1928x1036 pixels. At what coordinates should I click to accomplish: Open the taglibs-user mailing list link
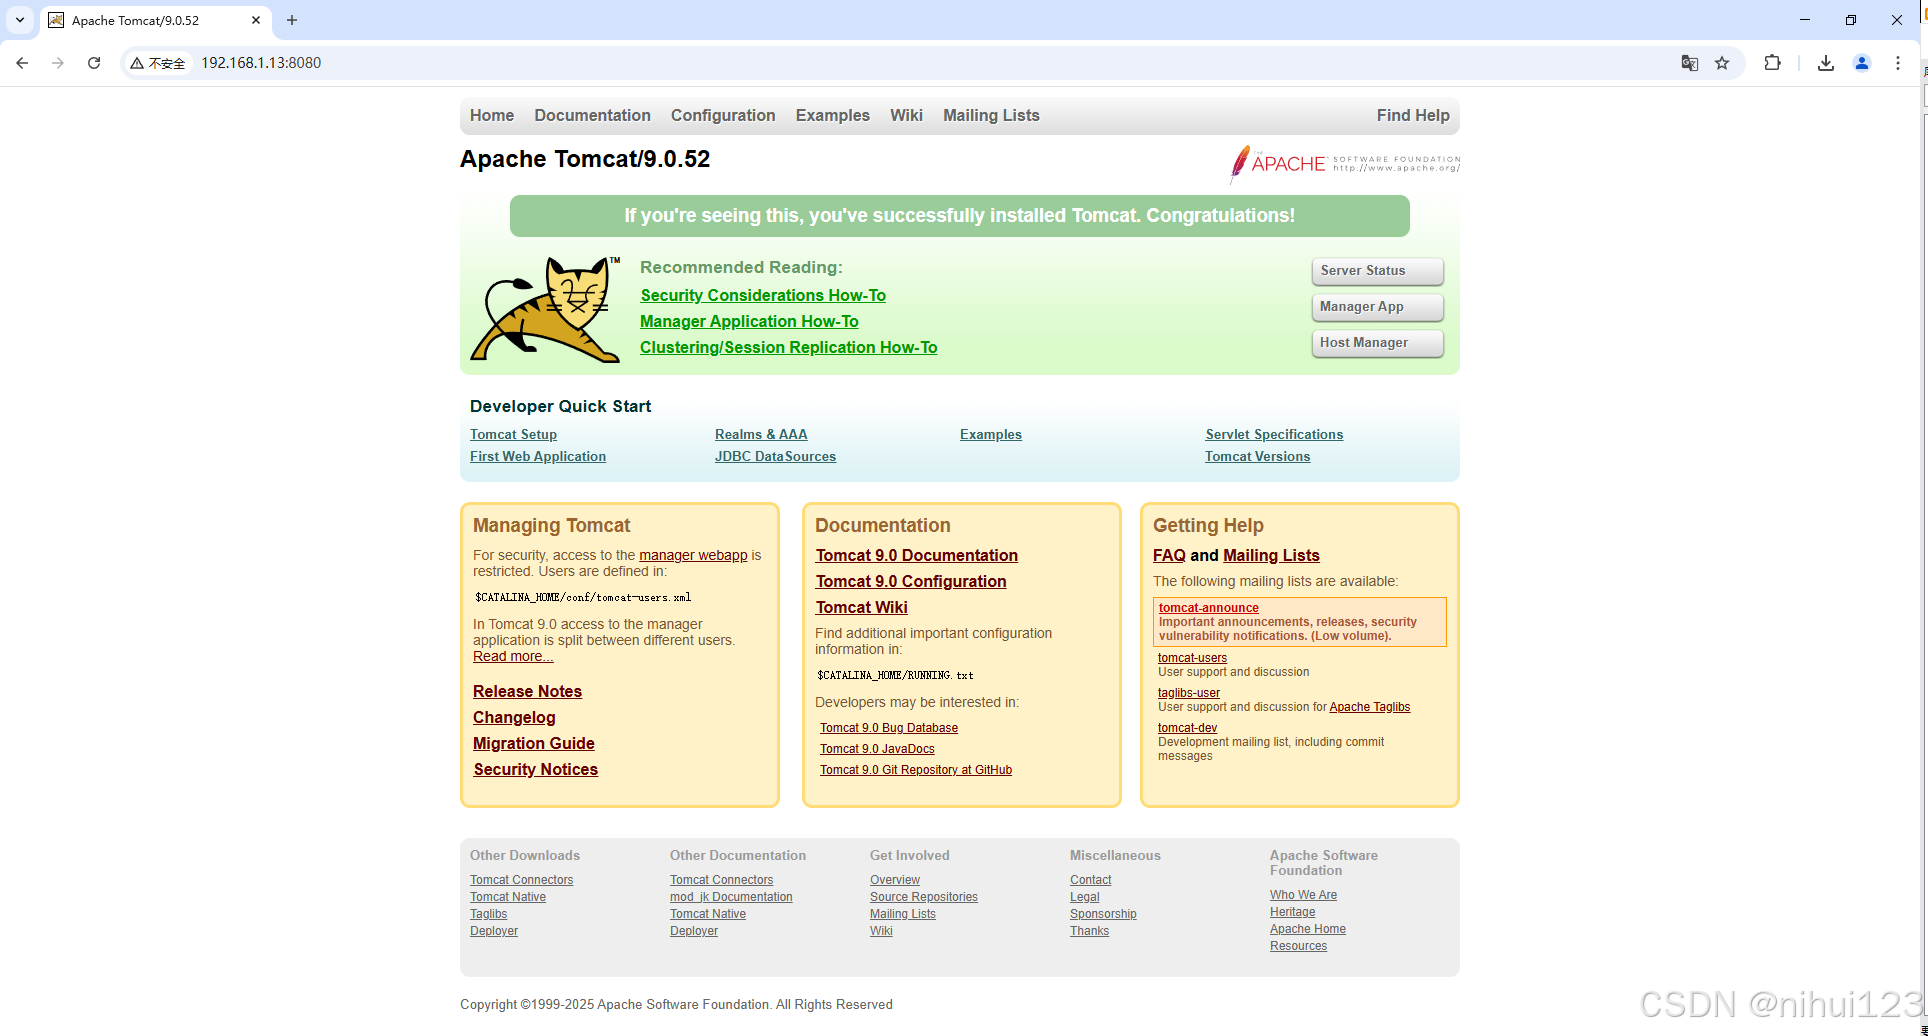tap(1189, 693)
